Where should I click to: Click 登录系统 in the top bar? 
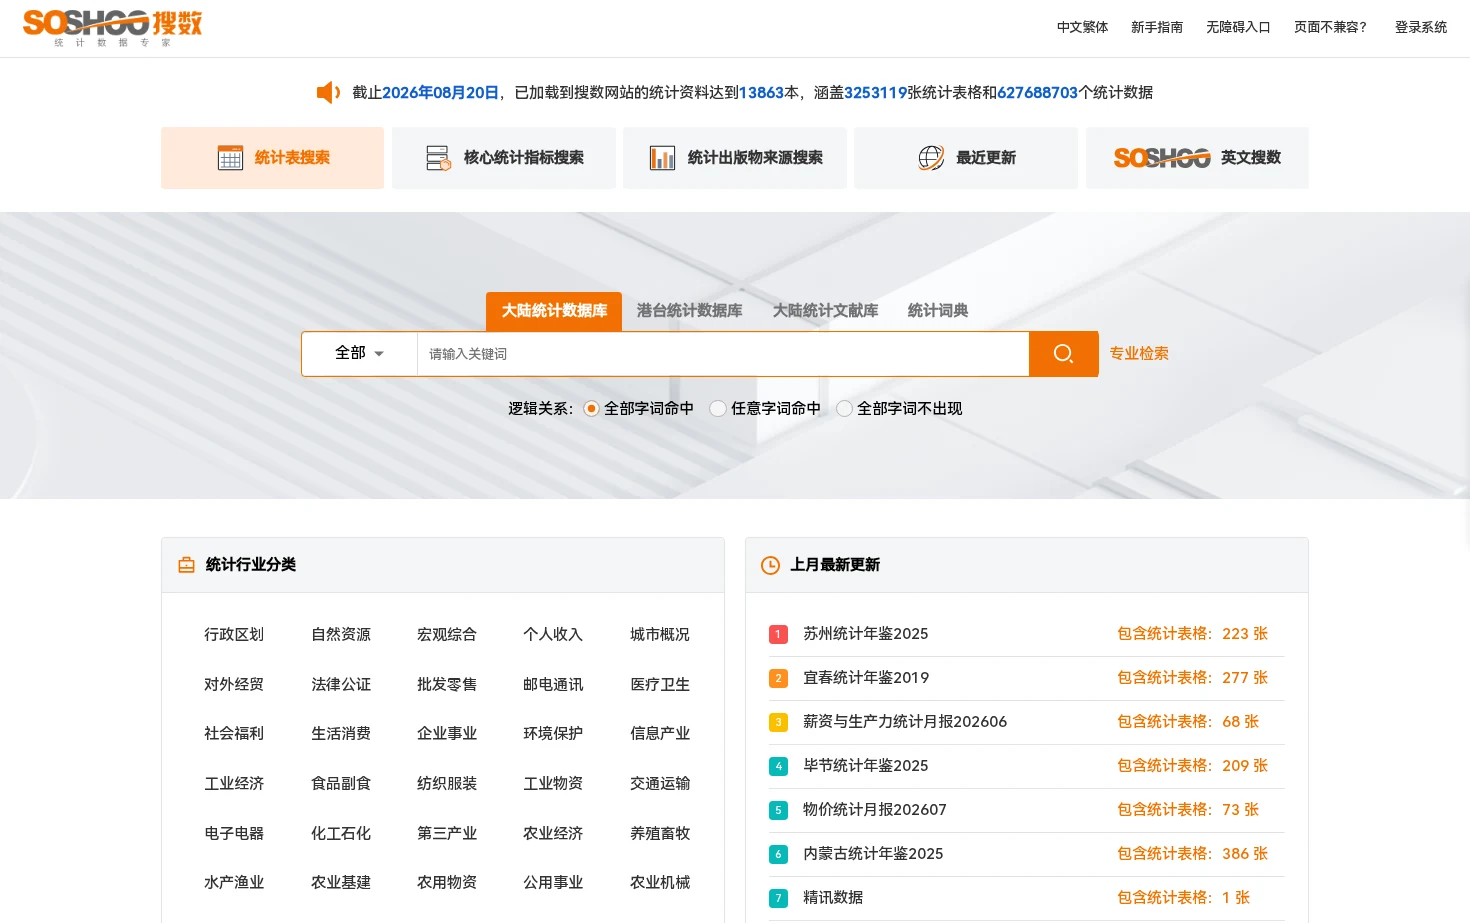tap(1421, 28)
